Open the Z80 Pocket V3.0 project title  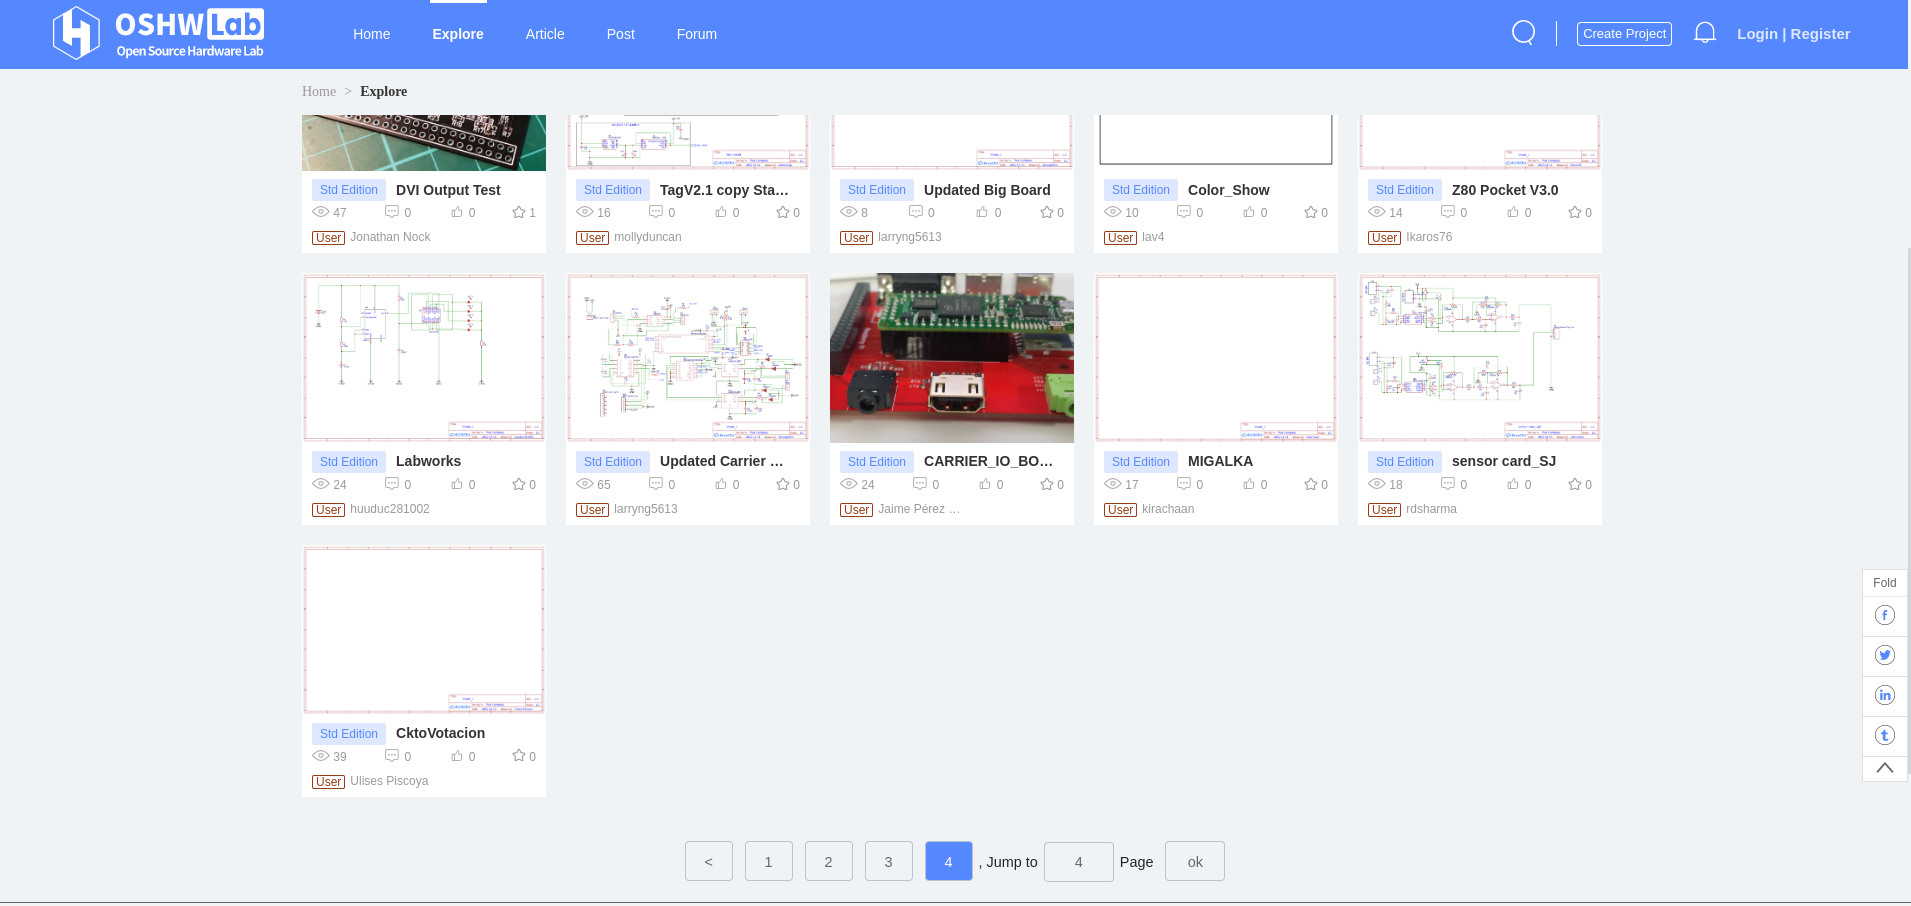(1505, 190)
